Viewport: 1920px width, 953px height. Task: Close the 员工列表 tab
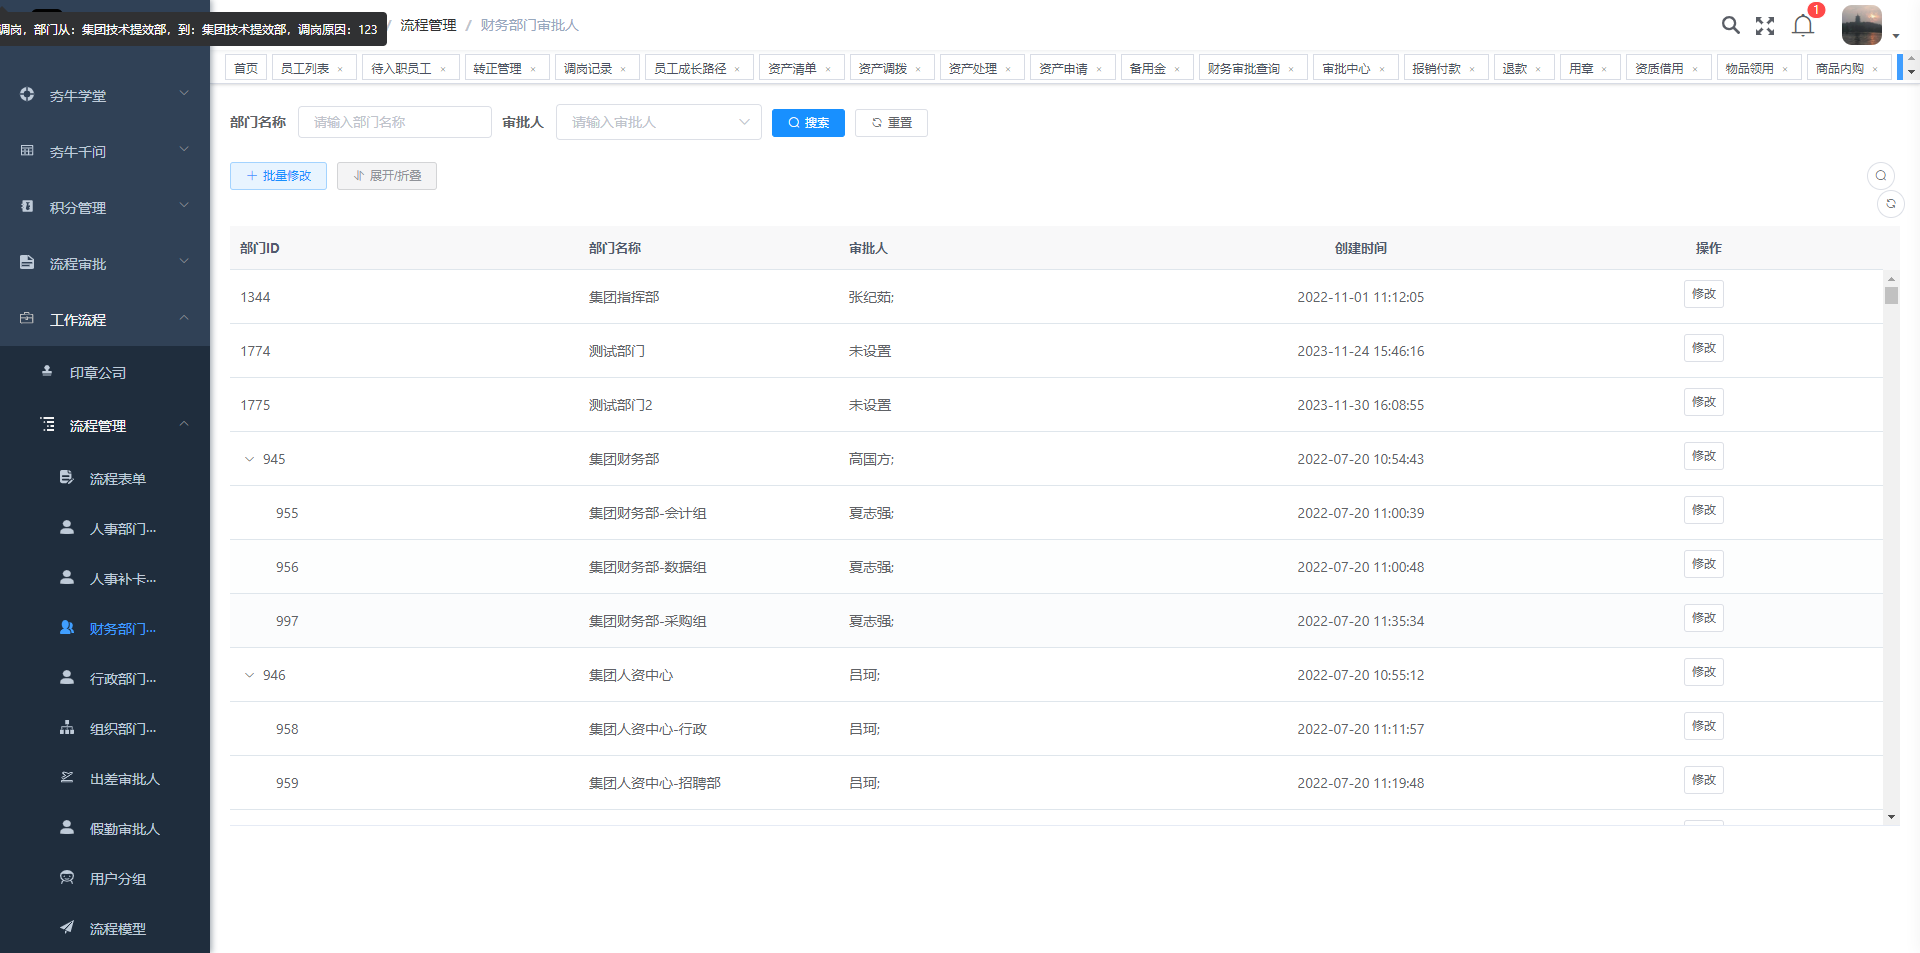tap(340, 69)
